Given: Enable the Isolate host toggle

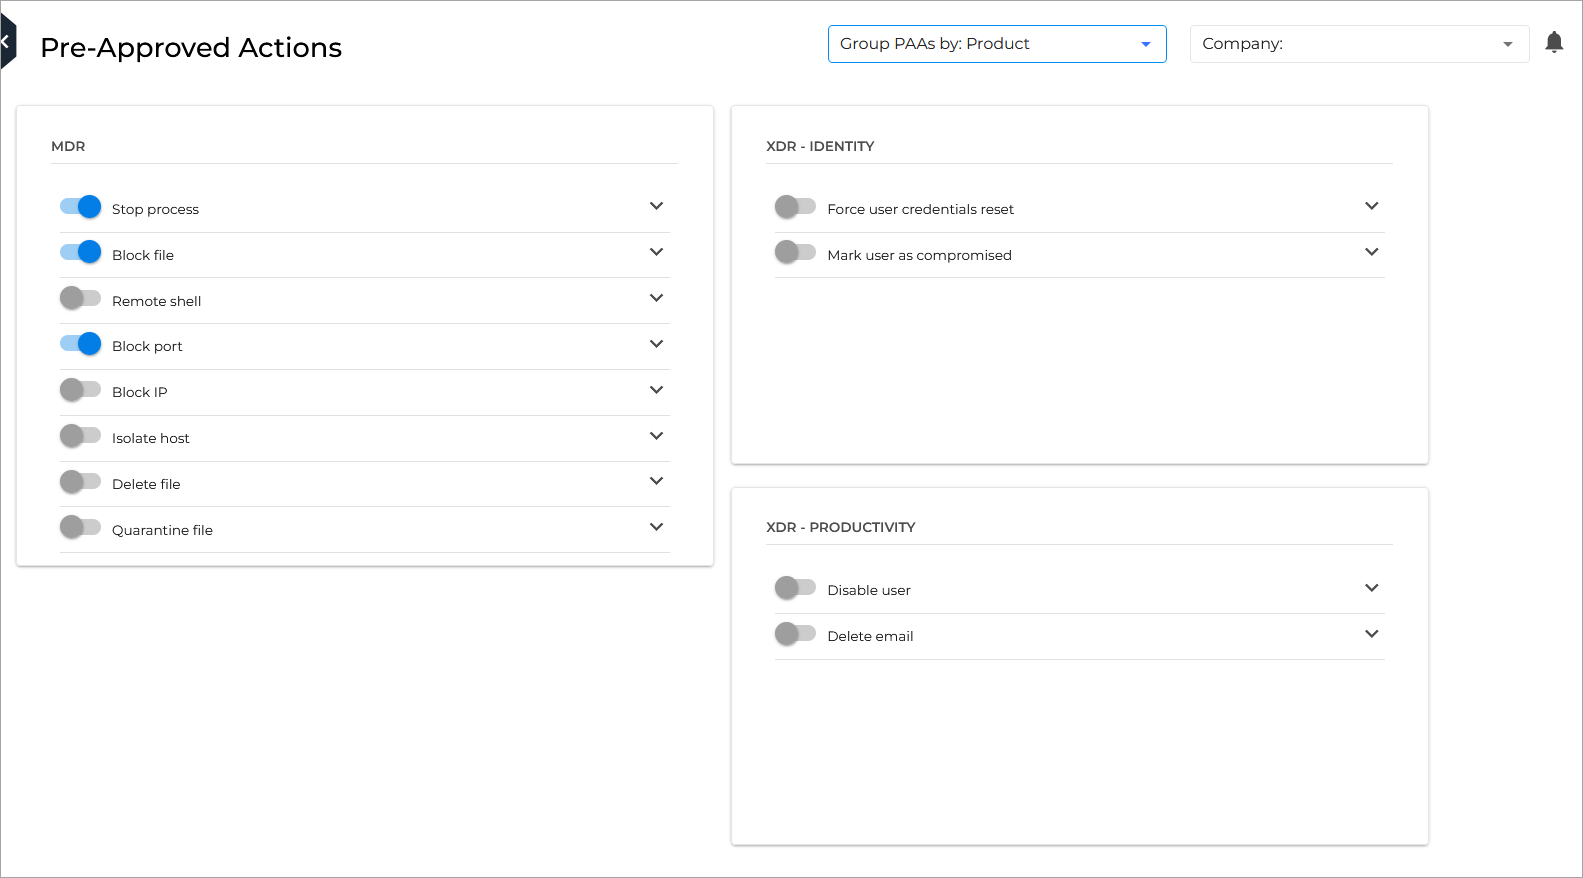Looking at the screenshot, I should click(x=80, y=436).
